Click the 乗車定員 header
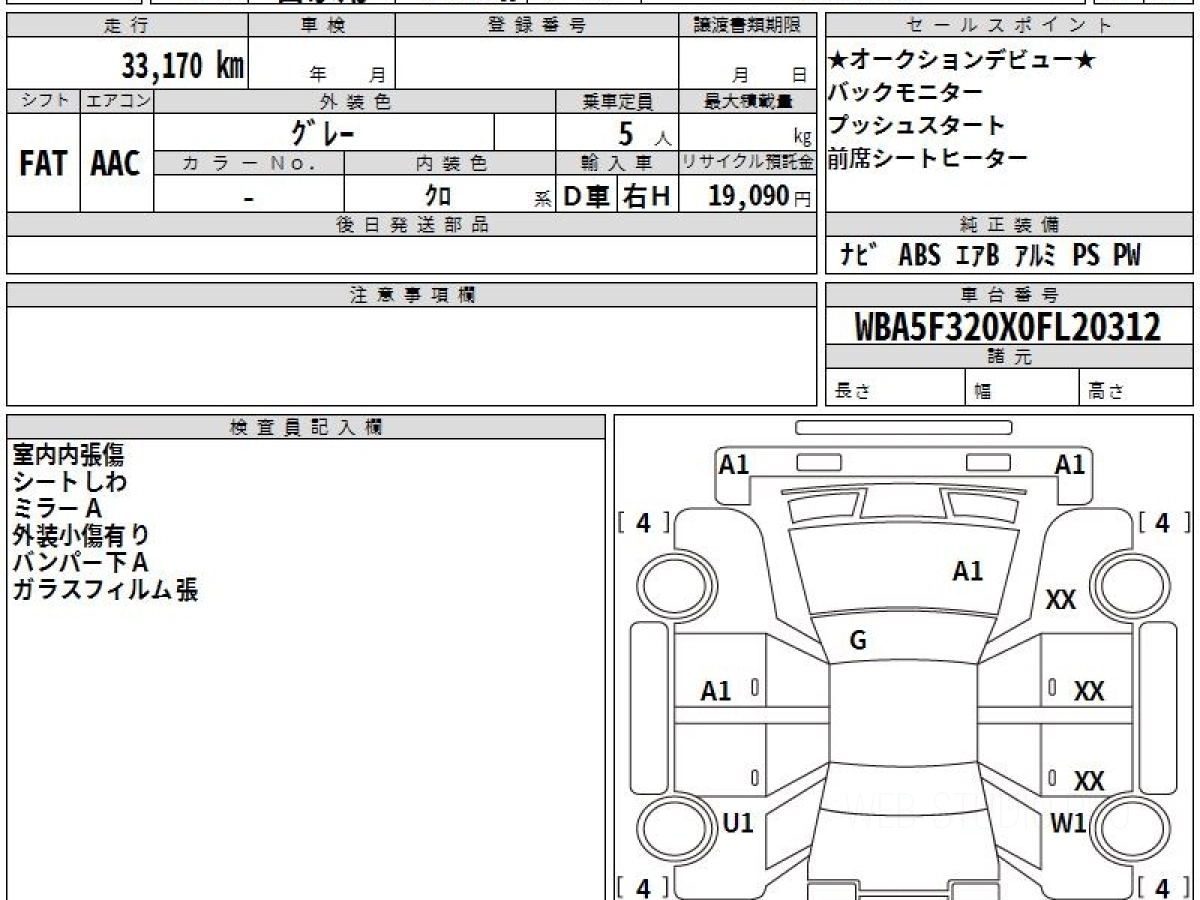 tap(617, 101)
